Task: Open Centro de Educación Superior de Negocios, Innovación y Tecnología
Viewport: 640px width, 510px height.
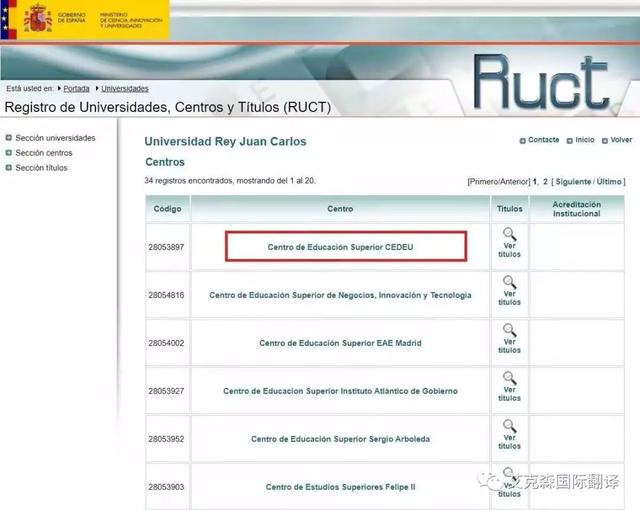Action: [x=340, y=295]
